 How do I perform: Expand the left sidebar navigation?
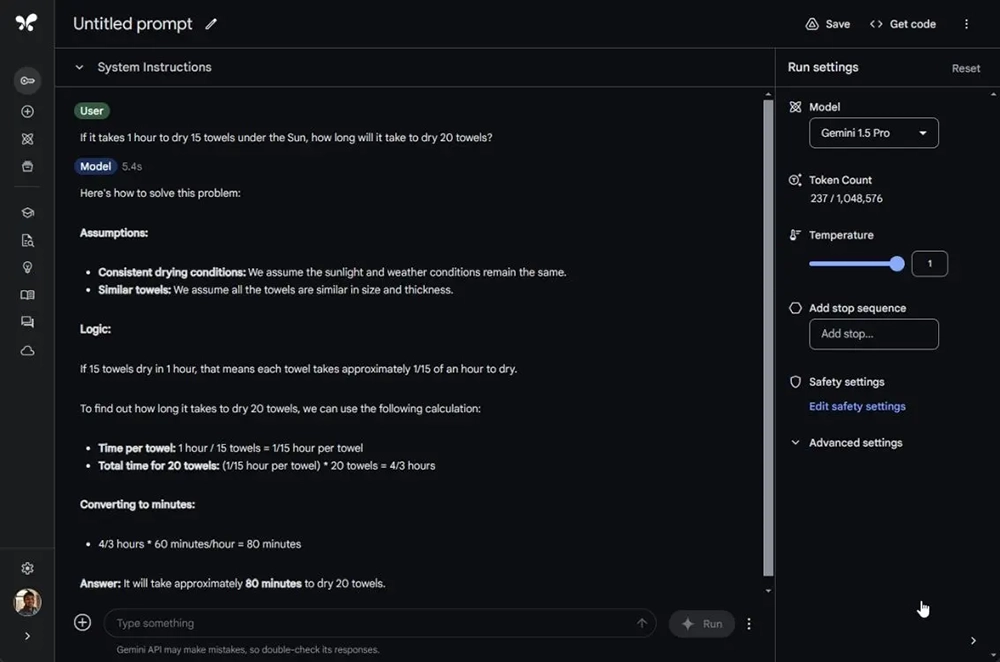point(27,636)
